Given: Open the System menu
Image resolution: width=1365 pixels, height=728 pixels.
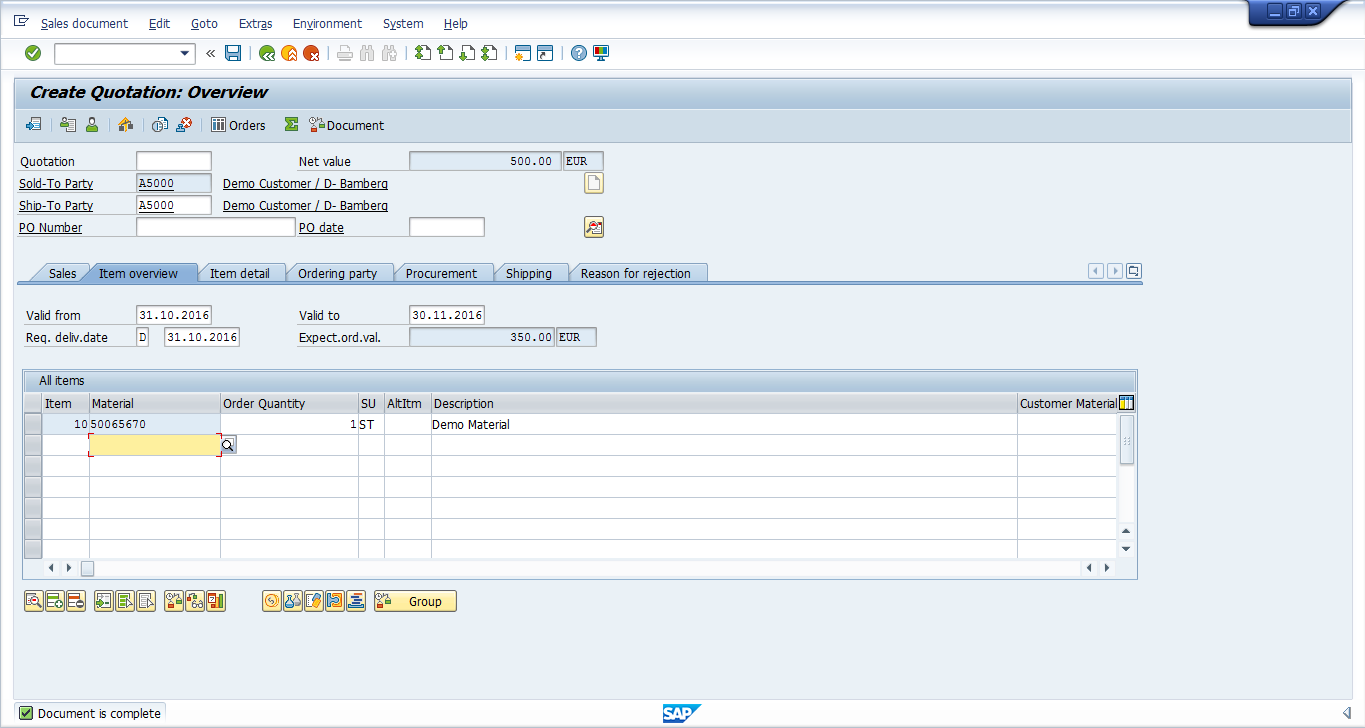Looking at the screenshot, I should (403, 23).
